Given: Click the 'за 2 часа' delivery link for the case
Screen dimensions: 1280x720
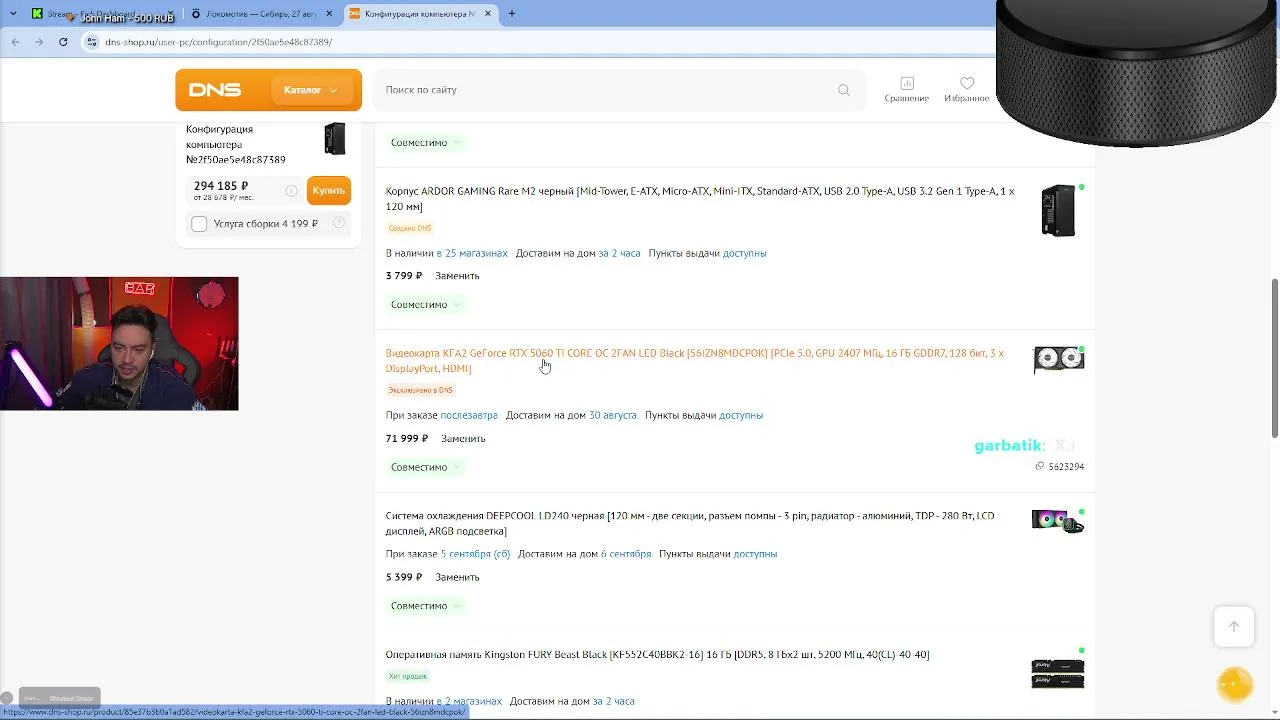Looking at the screenshot, I should (619, 254).
